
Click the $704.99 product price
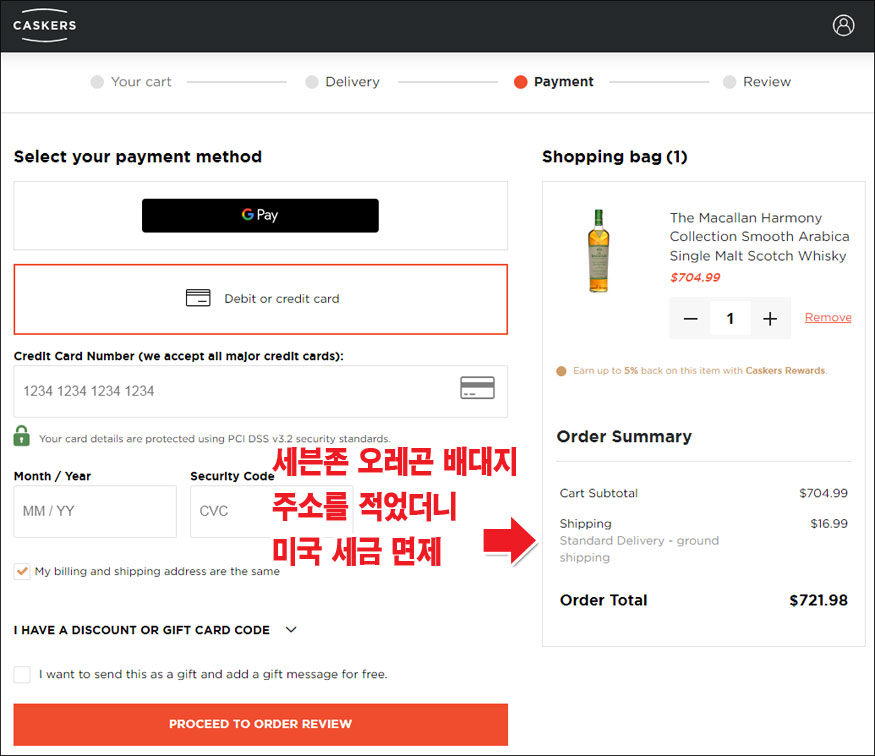pyautogui.click(x=695, y=277)
